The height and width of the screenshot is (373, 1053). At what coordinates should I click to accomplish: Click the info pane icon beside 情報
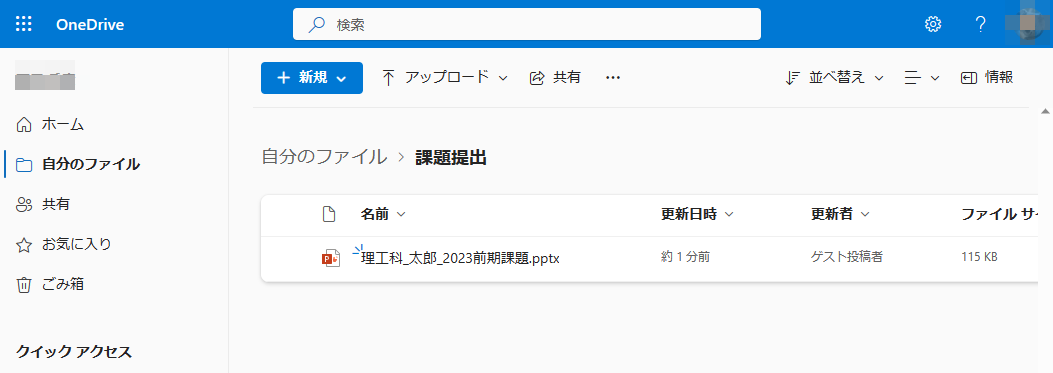pos(968,78)
